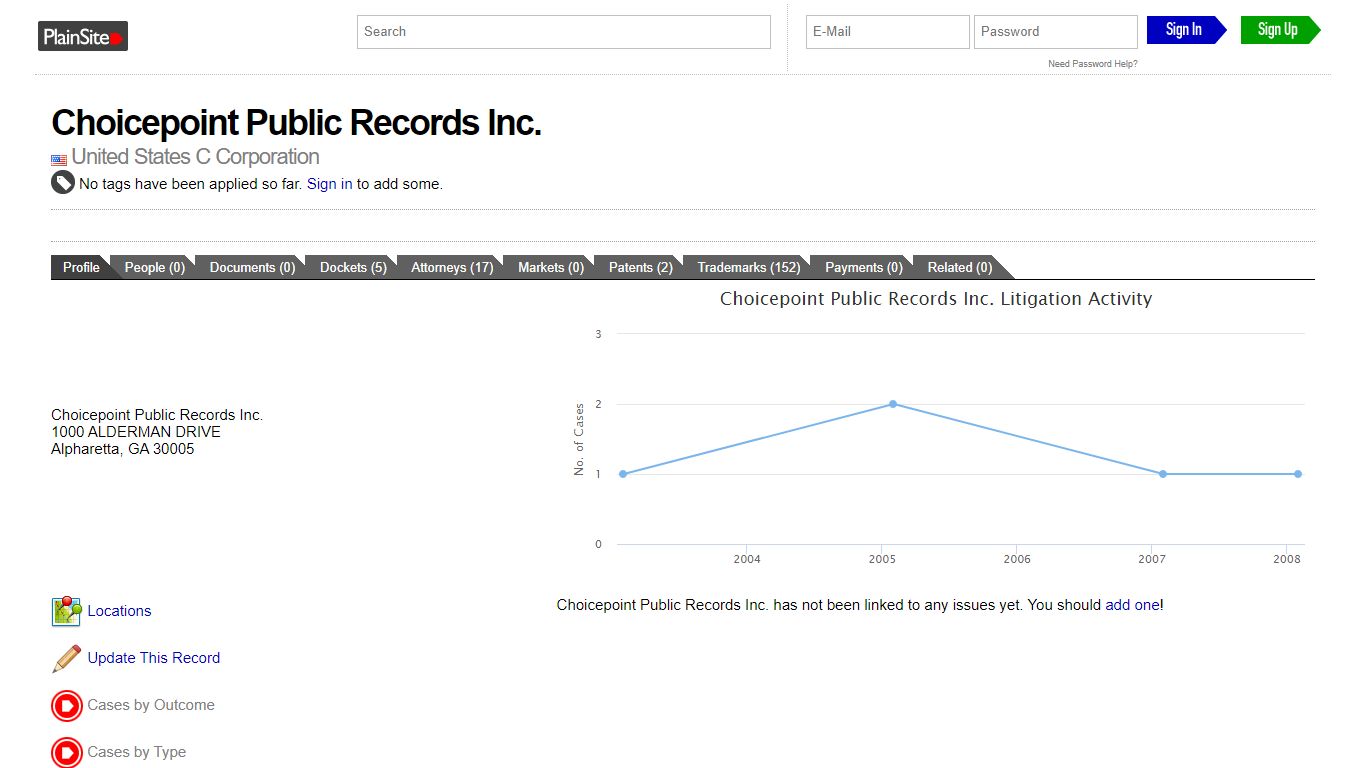Click the 'Choicepoint Public Records Inc.' heading
Screen dimensions: 1366x768
coord(296,123)
